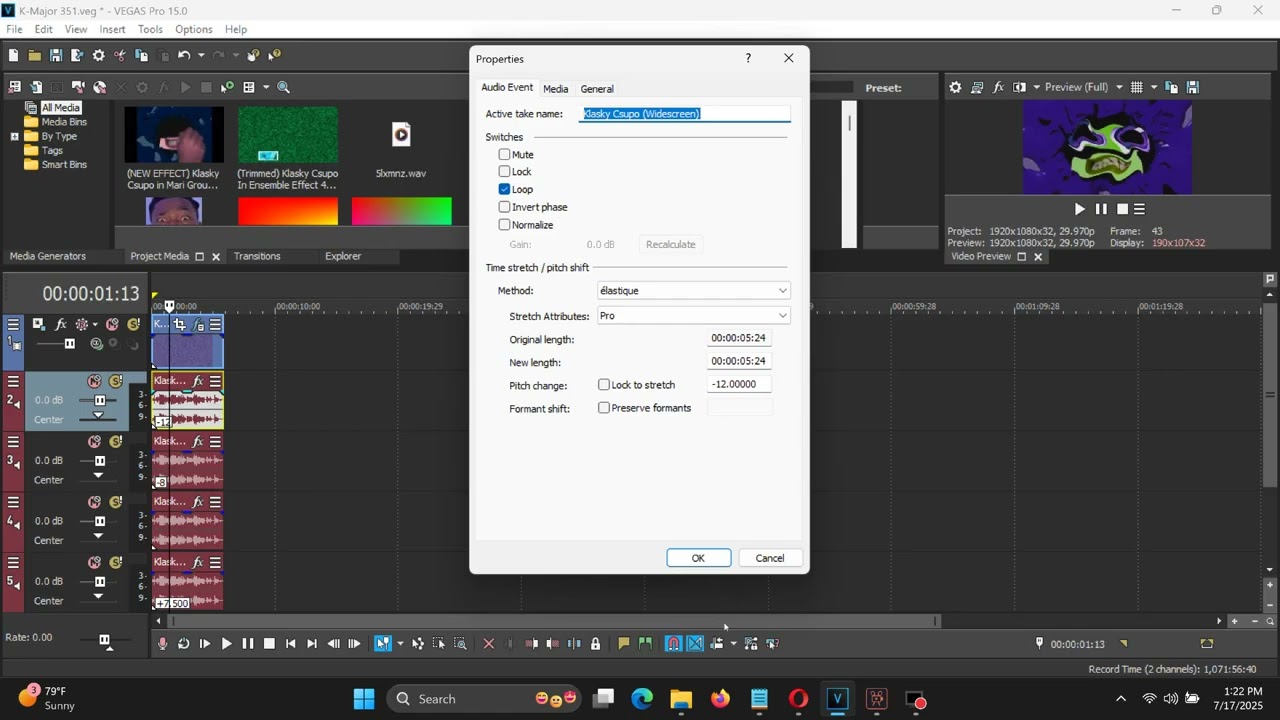Click the Record microphone button

[x=162, y=644]
